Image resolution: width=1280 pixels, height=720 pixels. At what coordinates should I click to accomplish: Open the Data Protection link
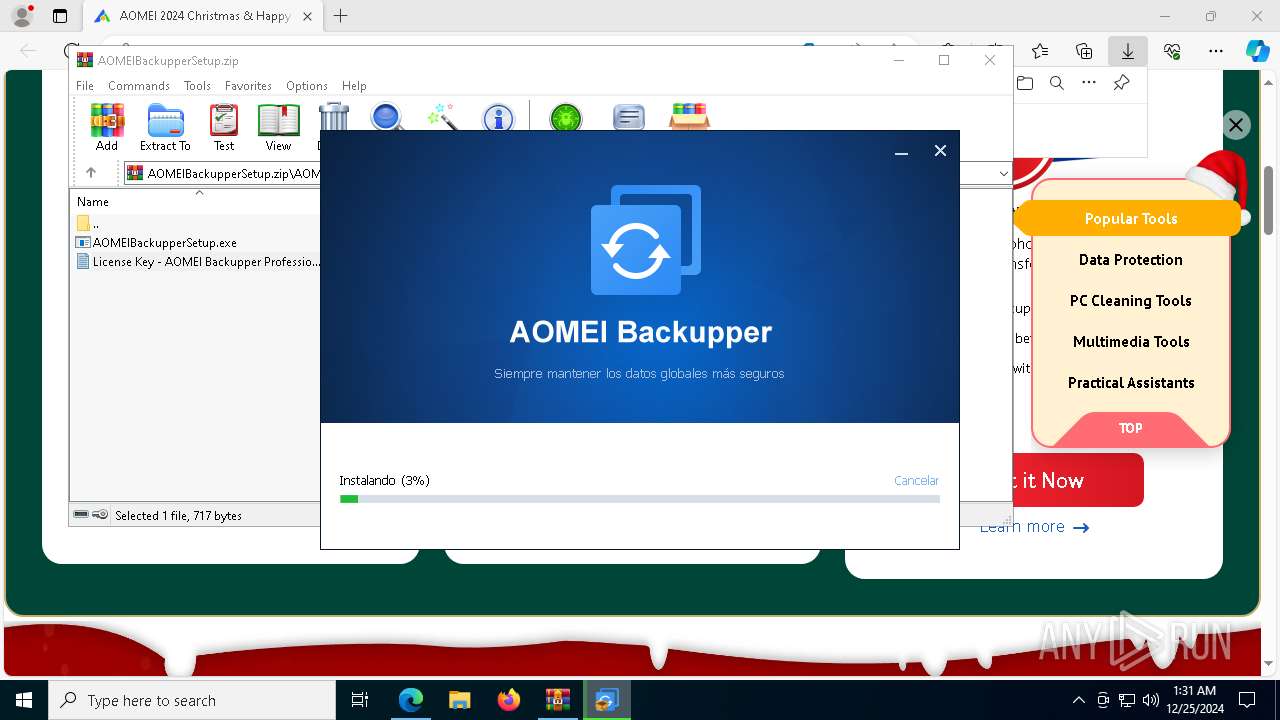(x=1130, y=259)
